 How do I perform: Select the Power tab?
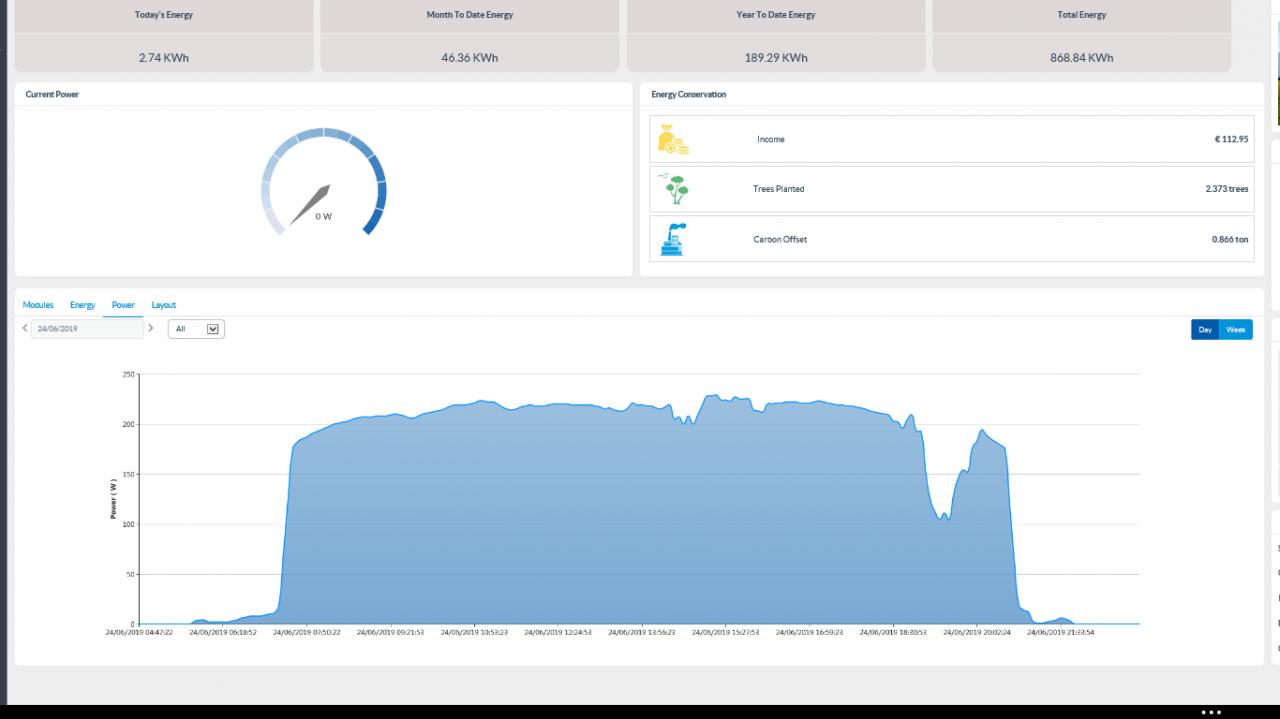[x=123, y=305]
